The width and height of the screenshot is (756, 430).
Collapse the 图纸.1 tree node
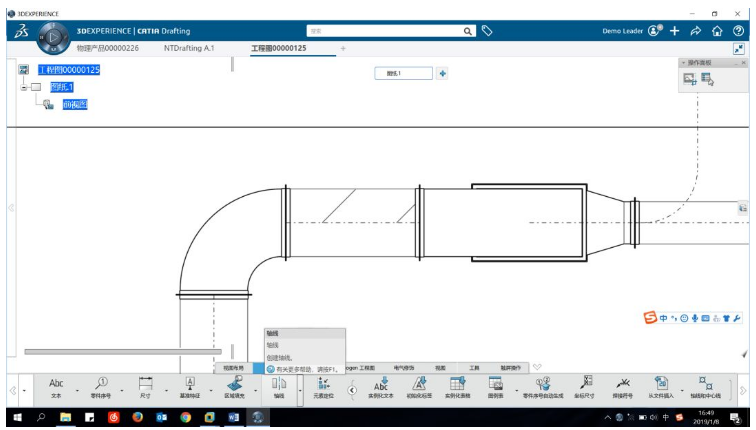tap(24, 87)
